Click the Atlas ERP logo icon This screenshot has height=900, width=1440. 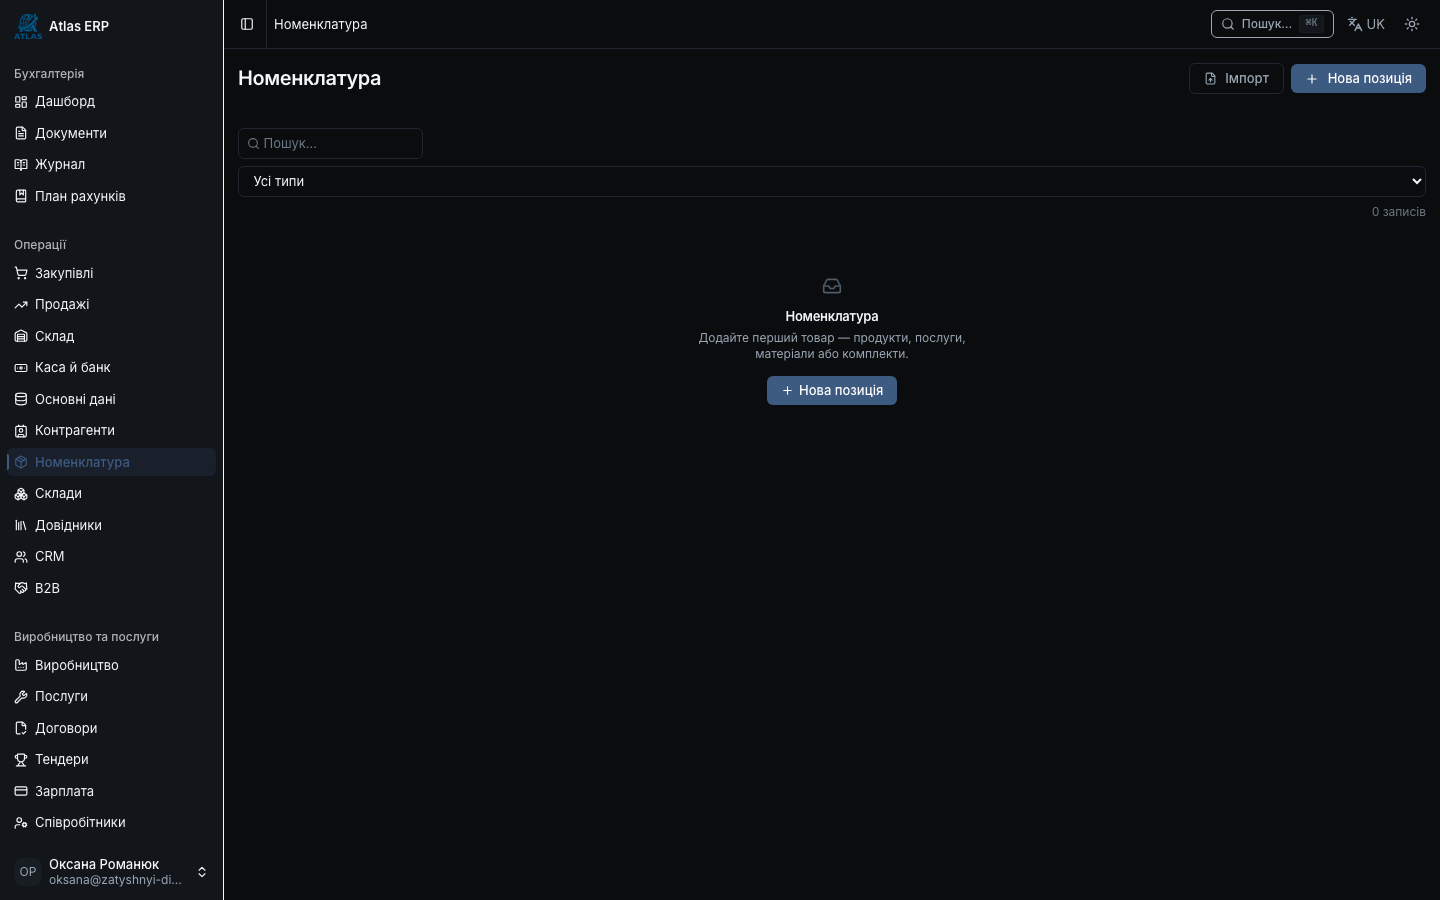[28, 26]
